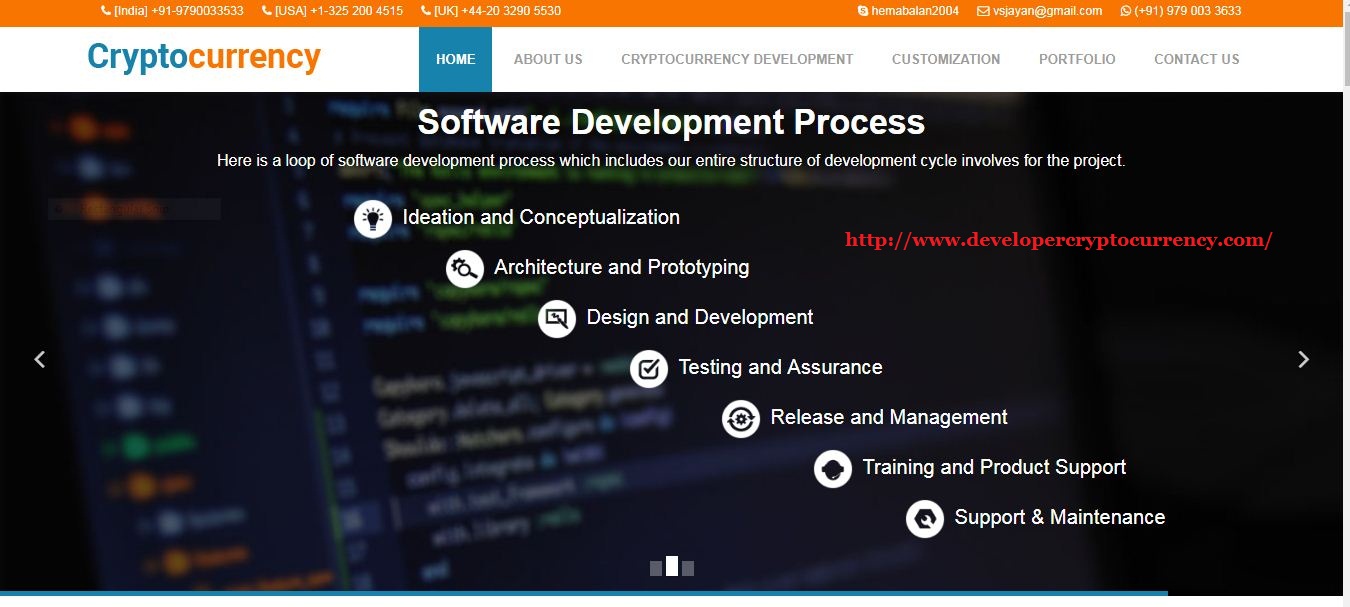This screenshot has width=1350, height=607.
Task: Select the Design and Development icon
Action: [557, 318]
